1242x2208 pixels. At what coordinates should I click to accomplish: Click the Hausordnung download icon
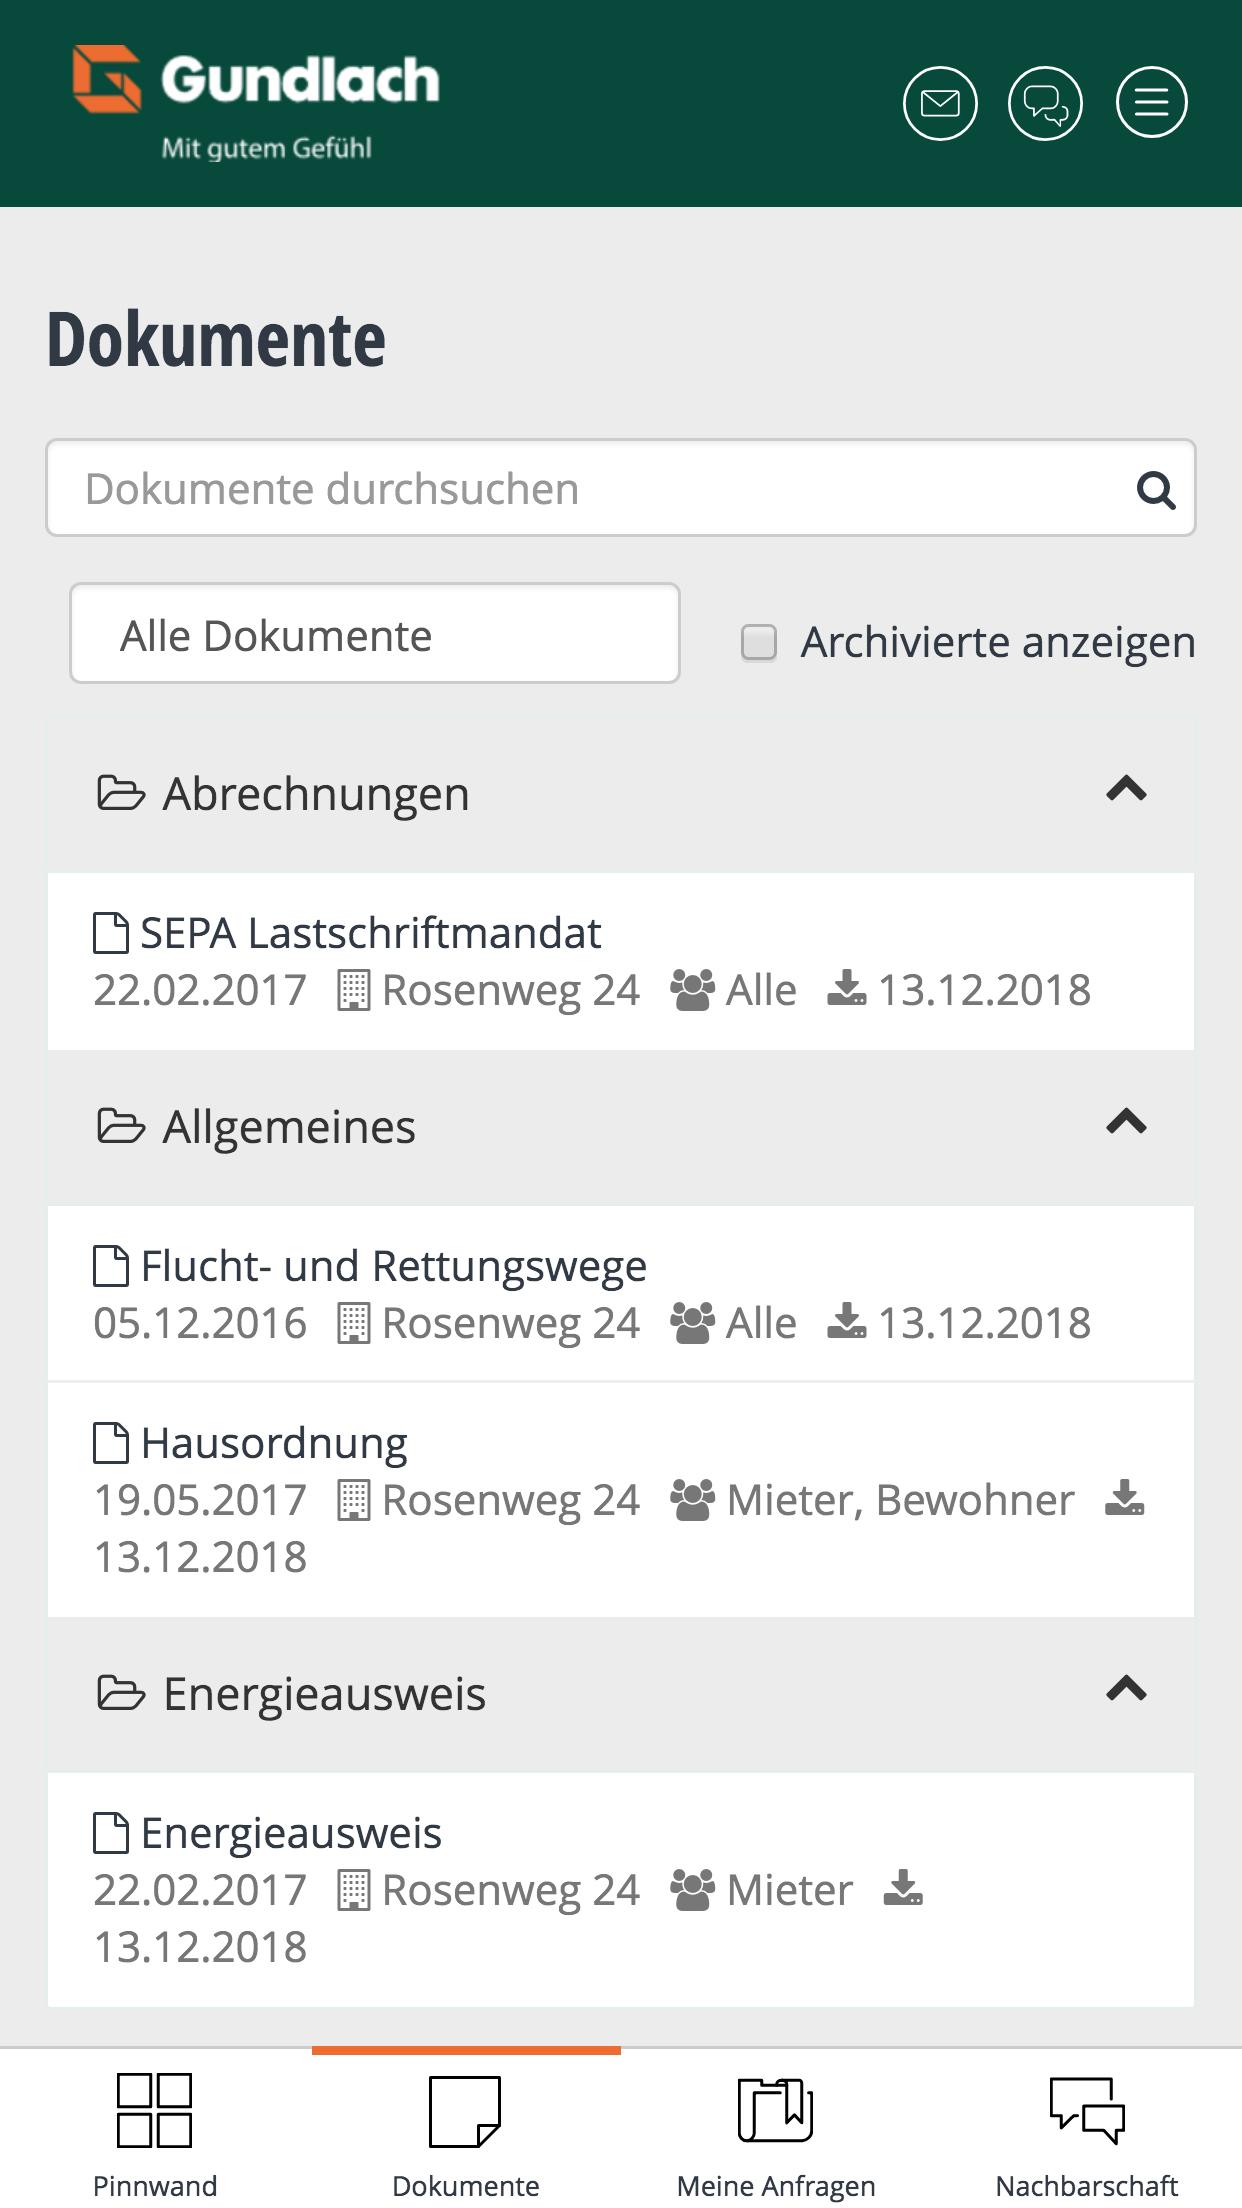point(1125,1499)
